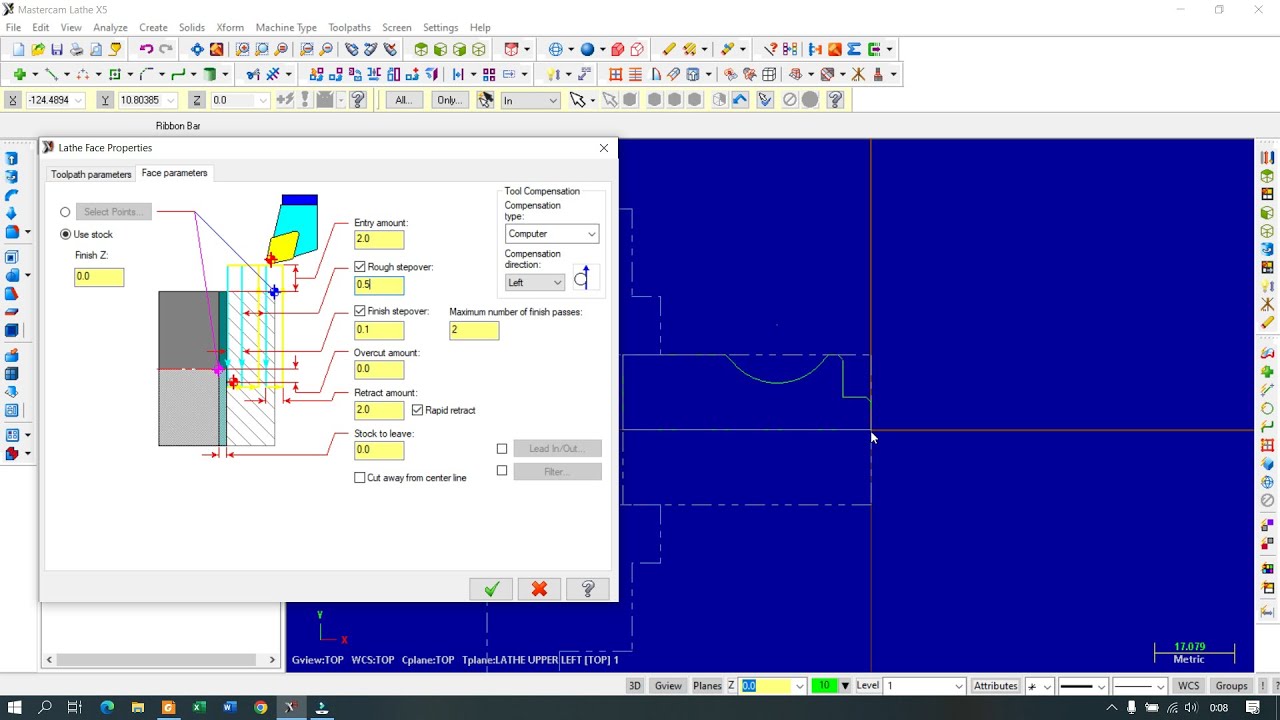Viewport: 1280px width, 720px height.
Task: Click the Finish Z input field
Action: [x=99, y=277]
